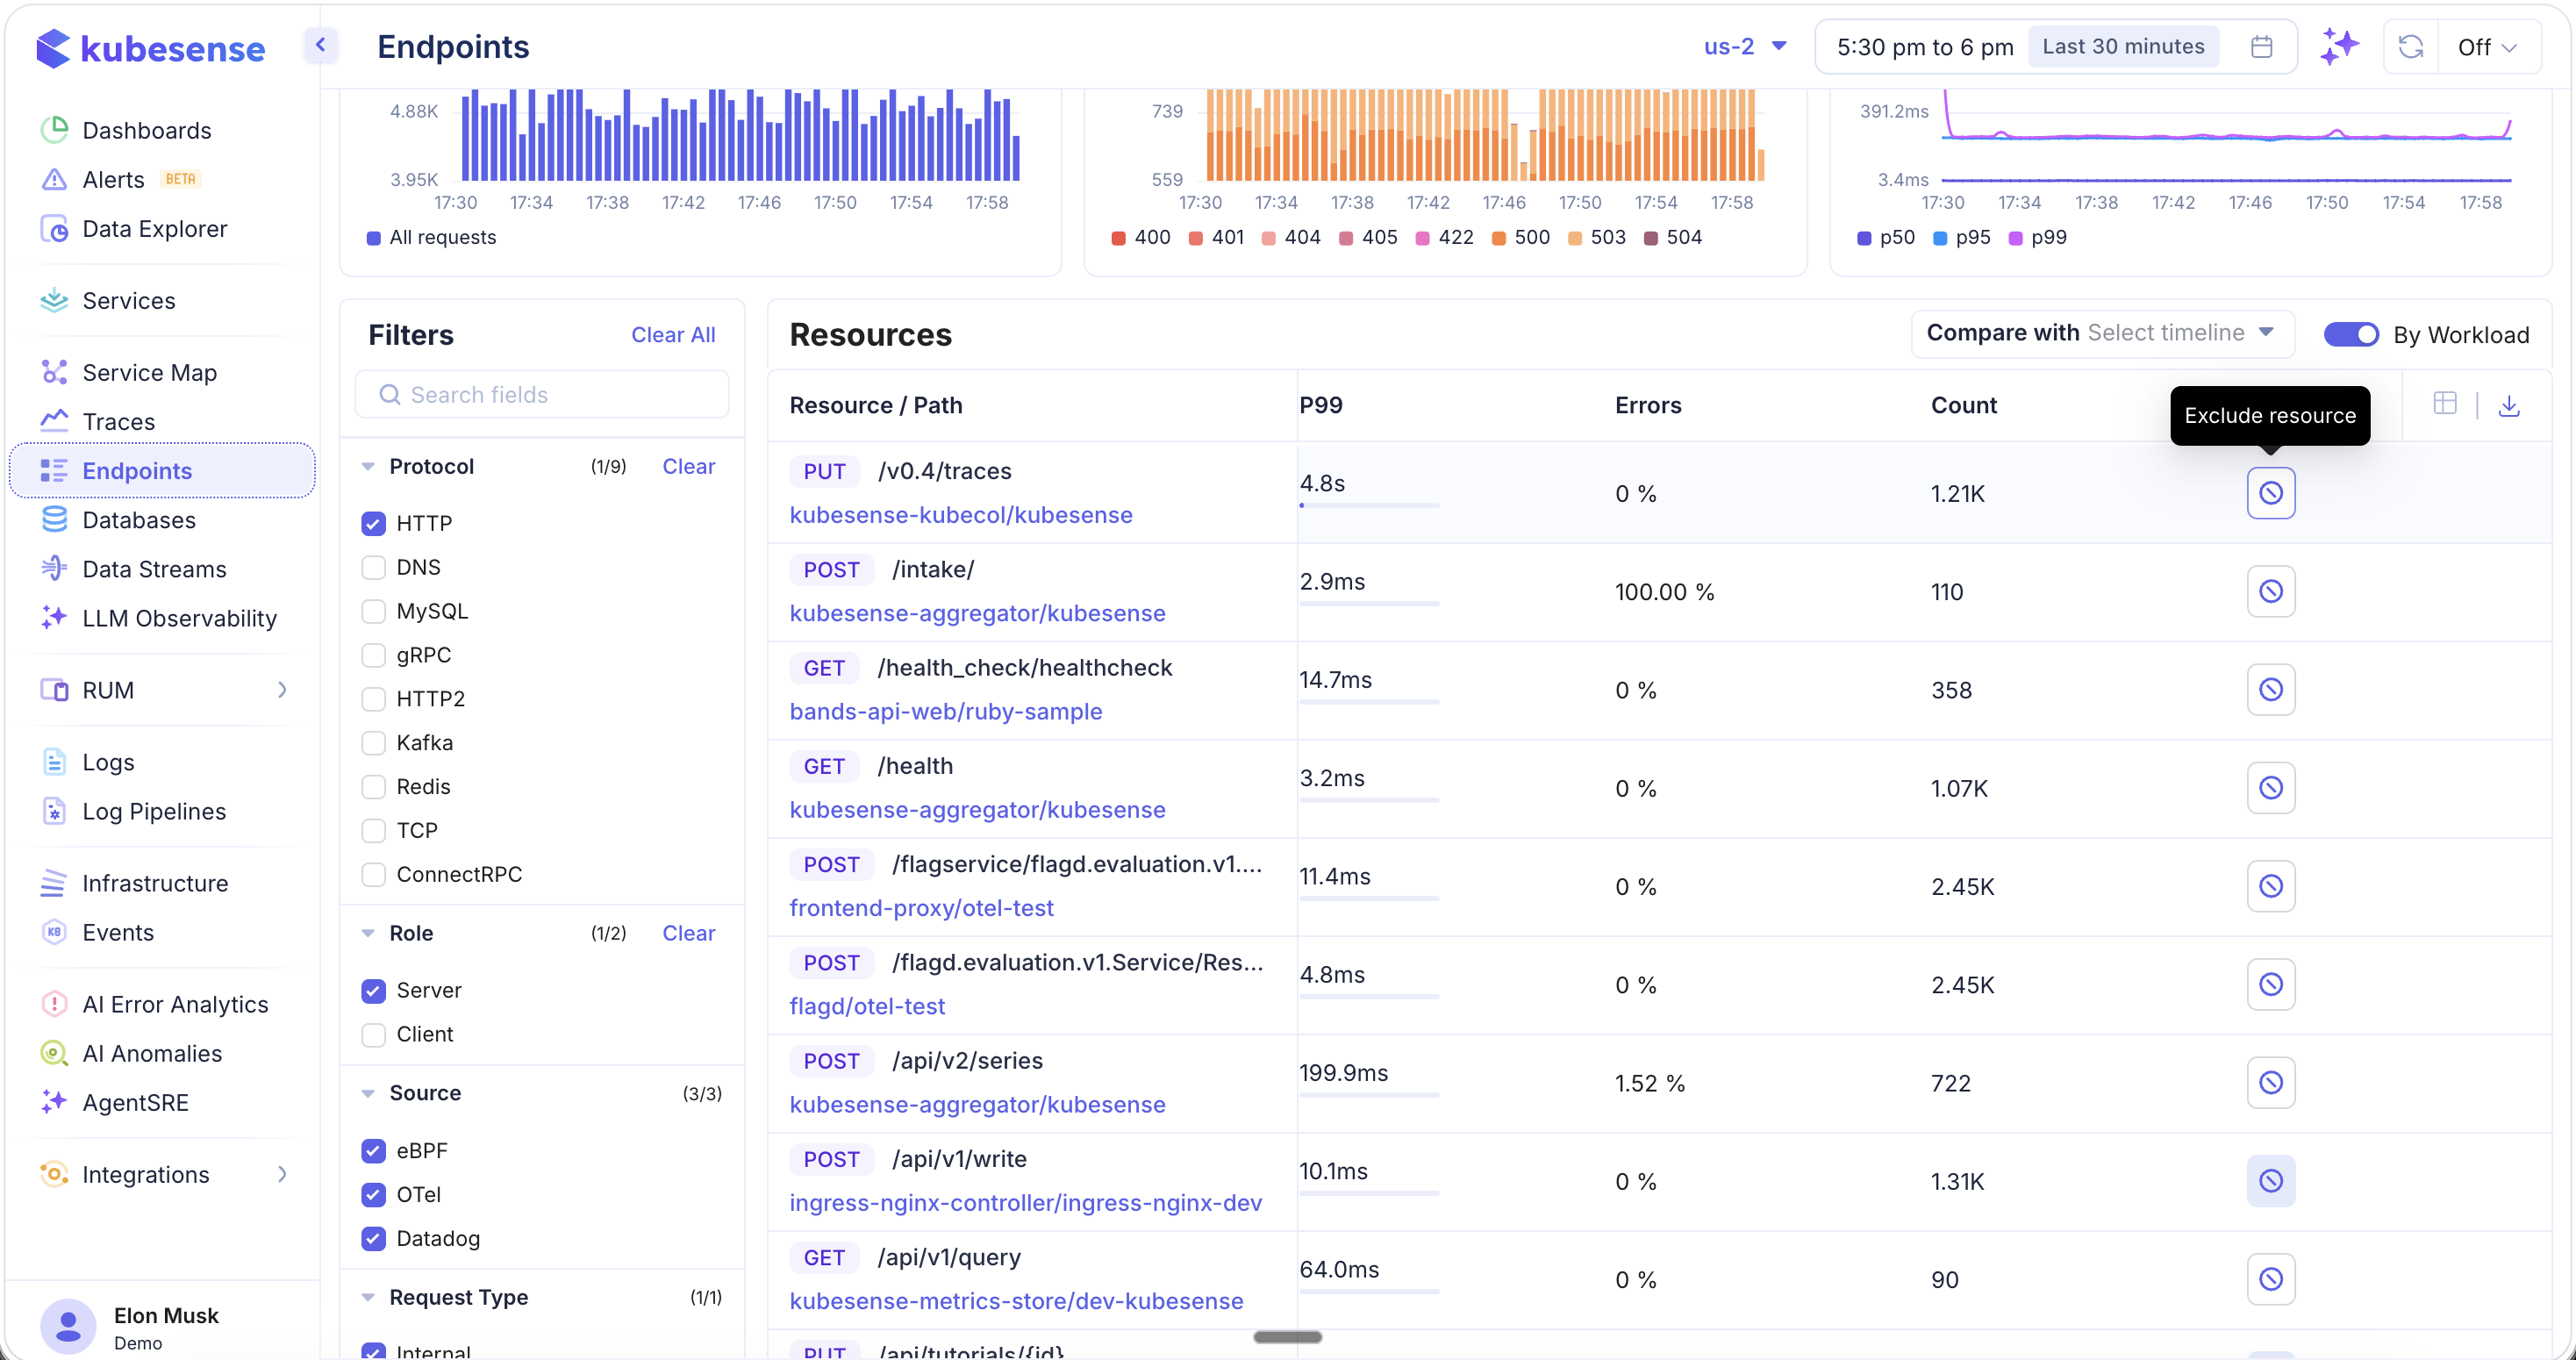Collapse the sidebar with the arrow button
The image size is (2576, 1360).
[x=321, y=45]
